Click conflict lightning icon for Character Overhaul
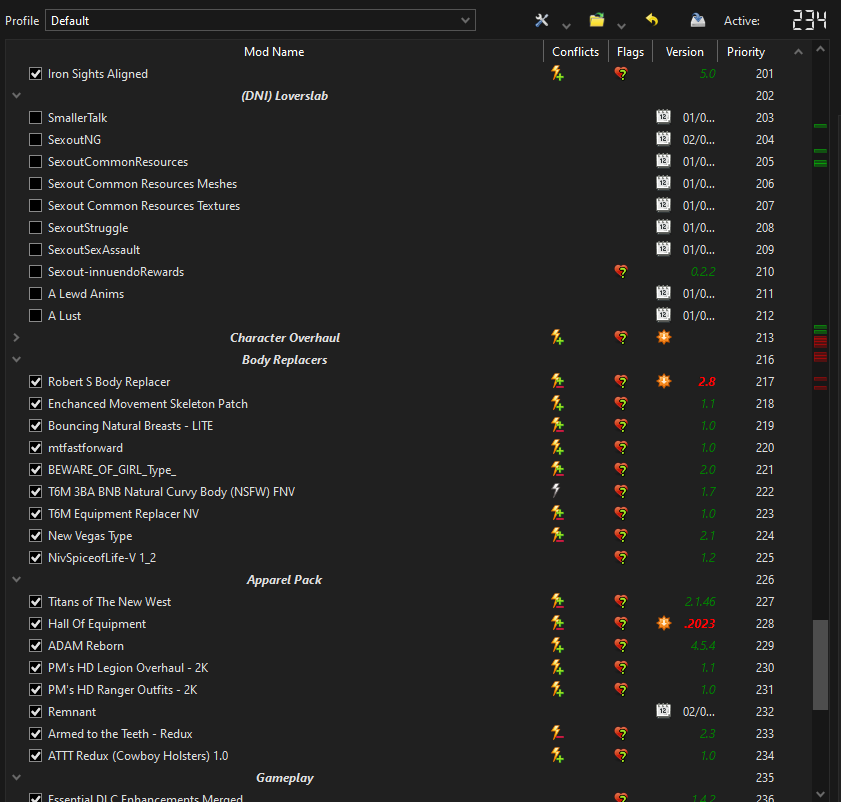Screen dimensions: 841x802 point(557,337)
